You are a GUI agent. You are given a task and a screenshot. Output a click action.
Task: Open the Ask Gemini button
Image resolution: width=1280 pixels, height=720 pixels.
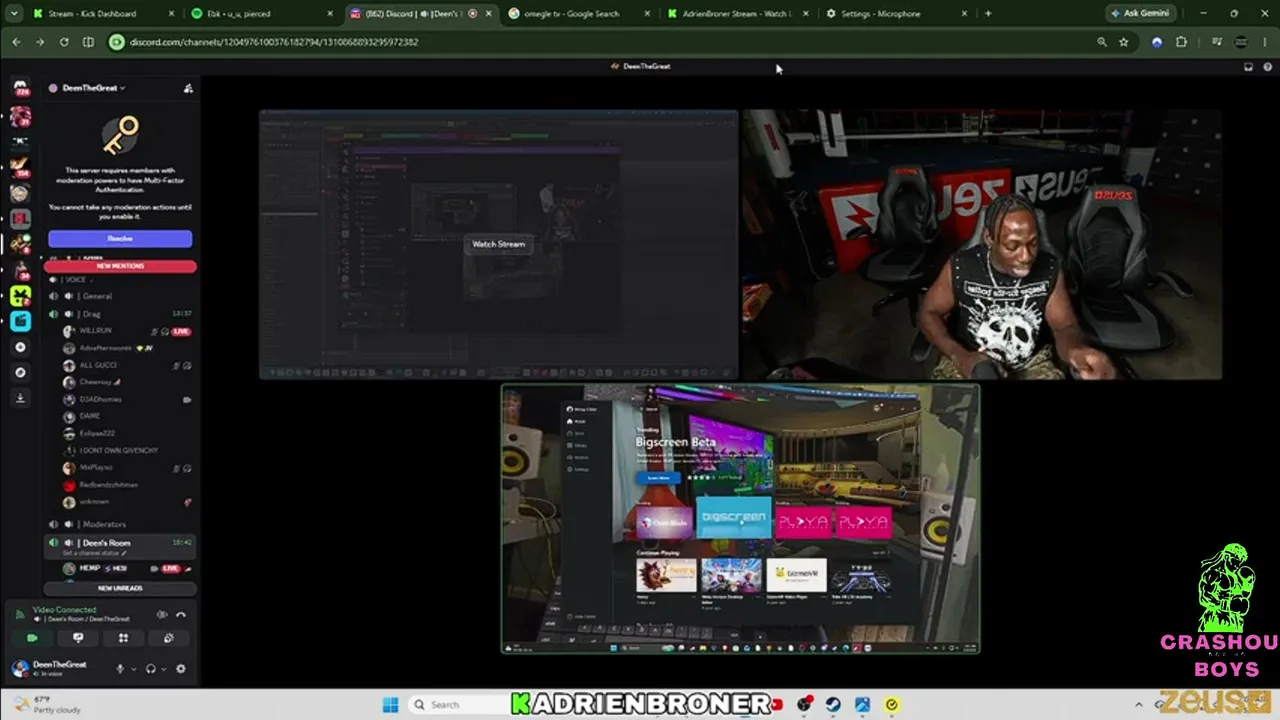click(1143, 13)
